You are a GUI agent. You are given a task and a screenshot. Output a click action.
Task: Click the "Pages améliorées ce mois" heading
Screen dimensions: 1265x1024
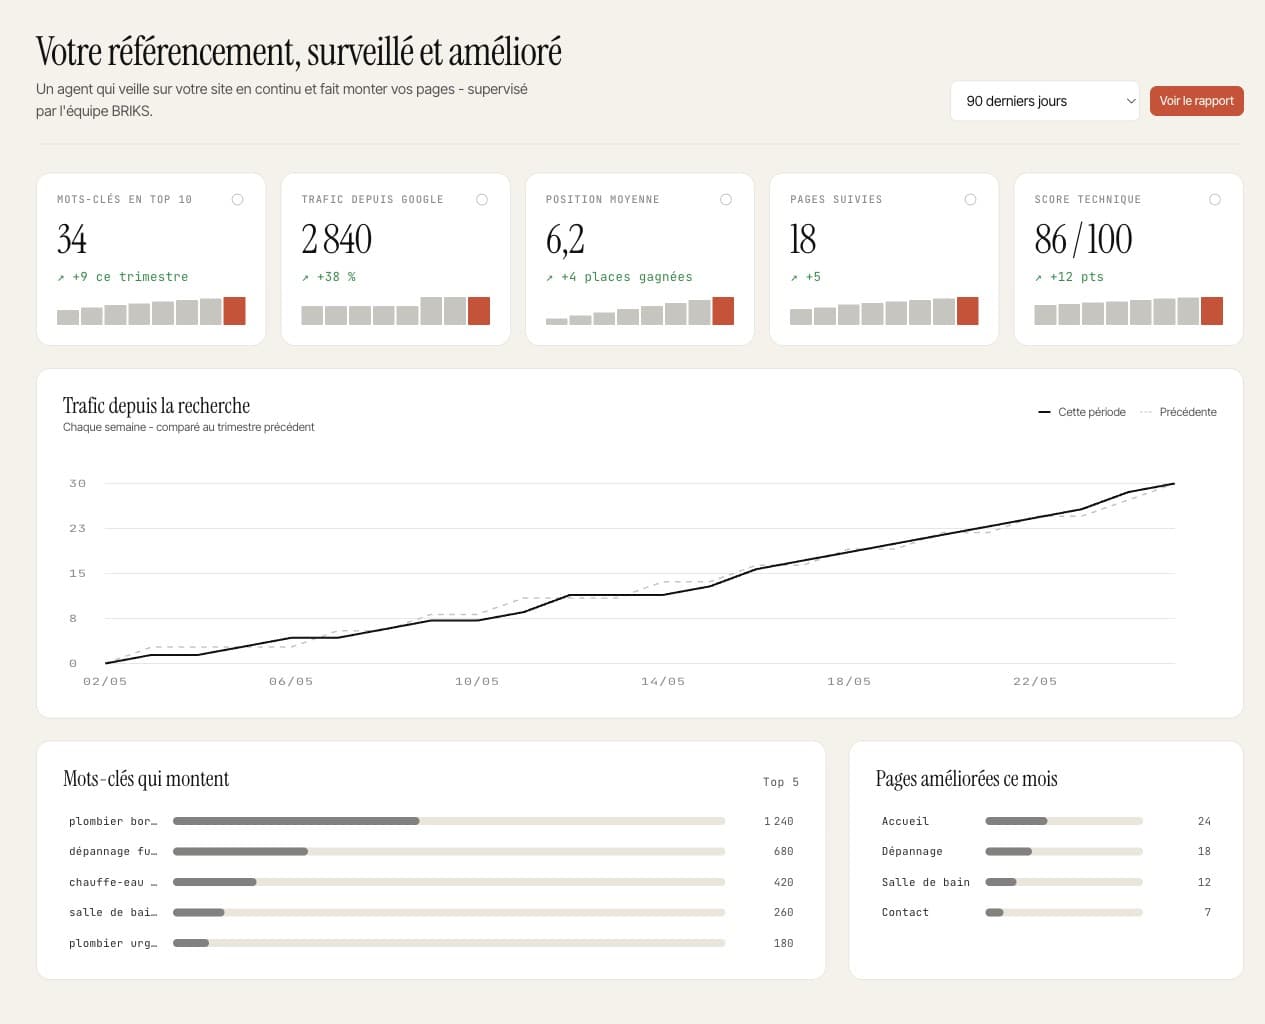(966, 779)
